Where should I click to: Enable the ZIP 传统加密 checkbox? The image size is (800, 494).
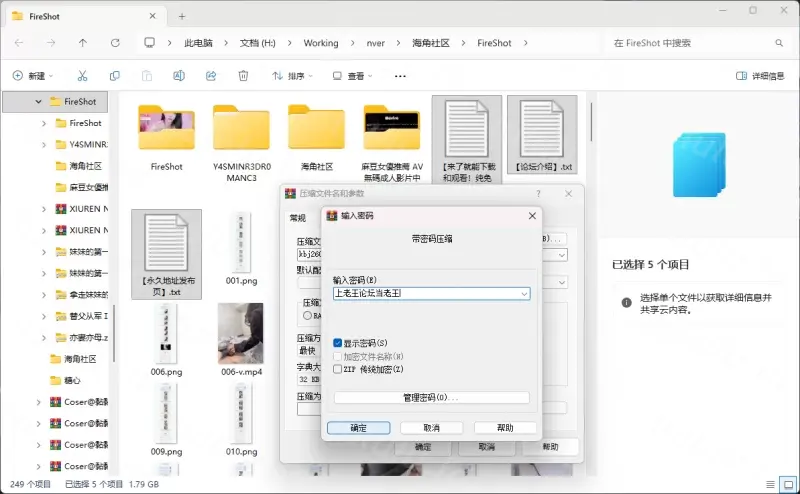point(337,369)
